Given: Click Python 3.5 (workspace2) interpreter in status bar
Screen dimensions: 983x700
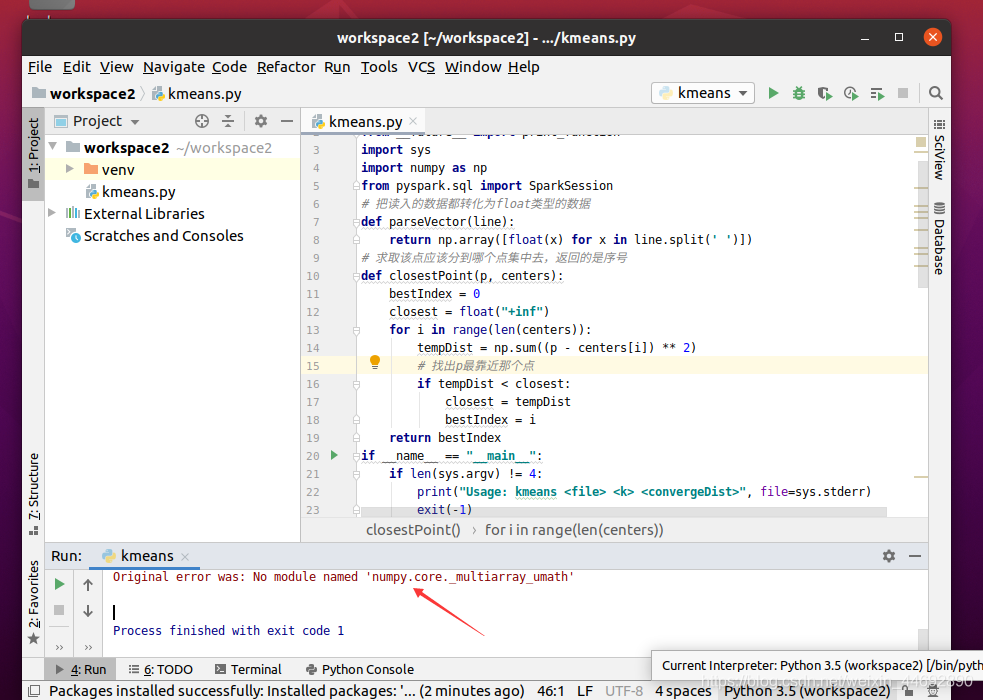Looking at the screenshot, I should point(807,691).
